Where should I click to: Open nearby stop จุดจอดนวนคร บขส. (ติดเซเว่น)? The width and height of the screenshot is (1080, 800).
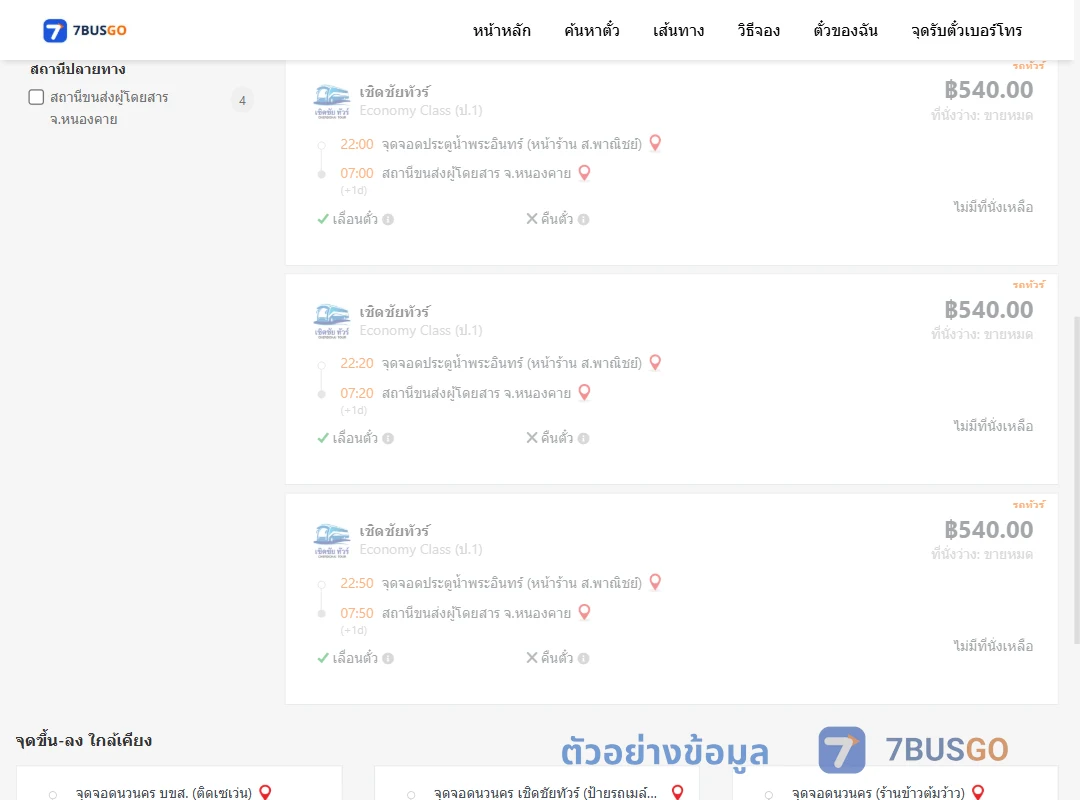click(x=164, y=792)
